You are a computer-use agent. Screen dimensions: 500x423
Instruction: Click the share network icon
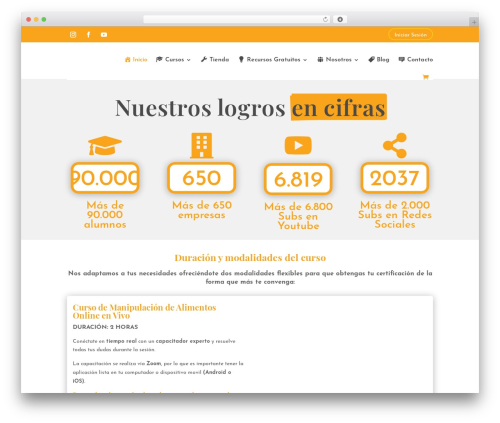(x=395, y=145)
